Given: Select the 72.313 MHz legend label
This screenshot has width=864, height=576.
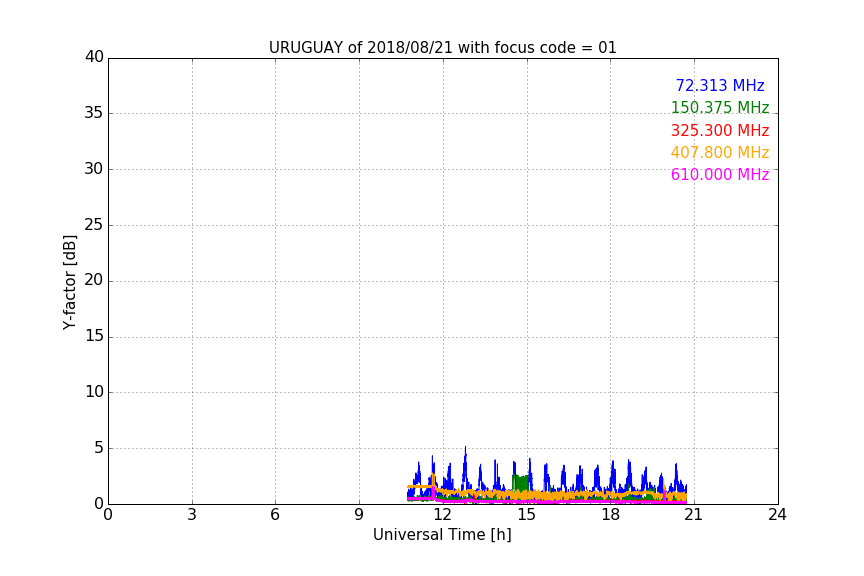Looking at the screenshot, I should click(x=720, y=85).
